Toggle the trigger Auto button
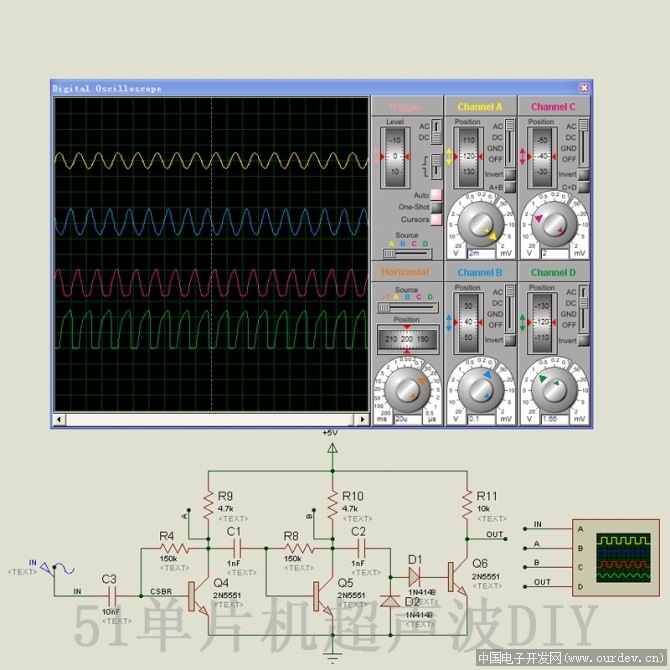 [x=436, y=195]
